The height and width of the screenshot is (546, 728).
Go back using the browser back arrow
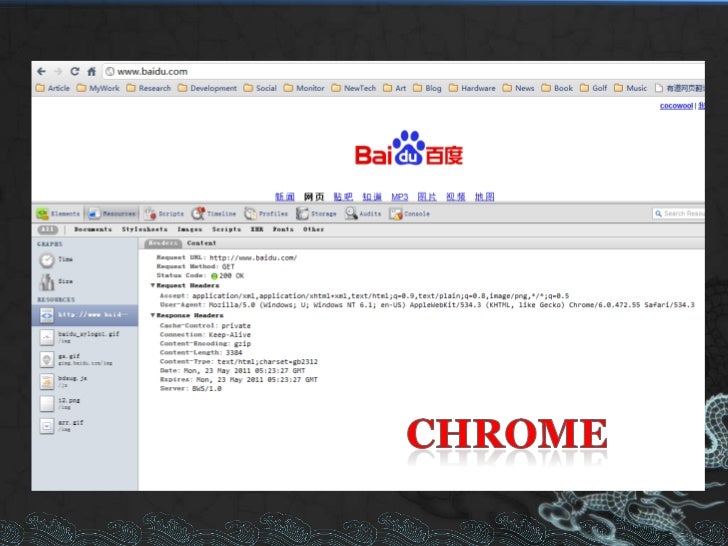[41, 72]
